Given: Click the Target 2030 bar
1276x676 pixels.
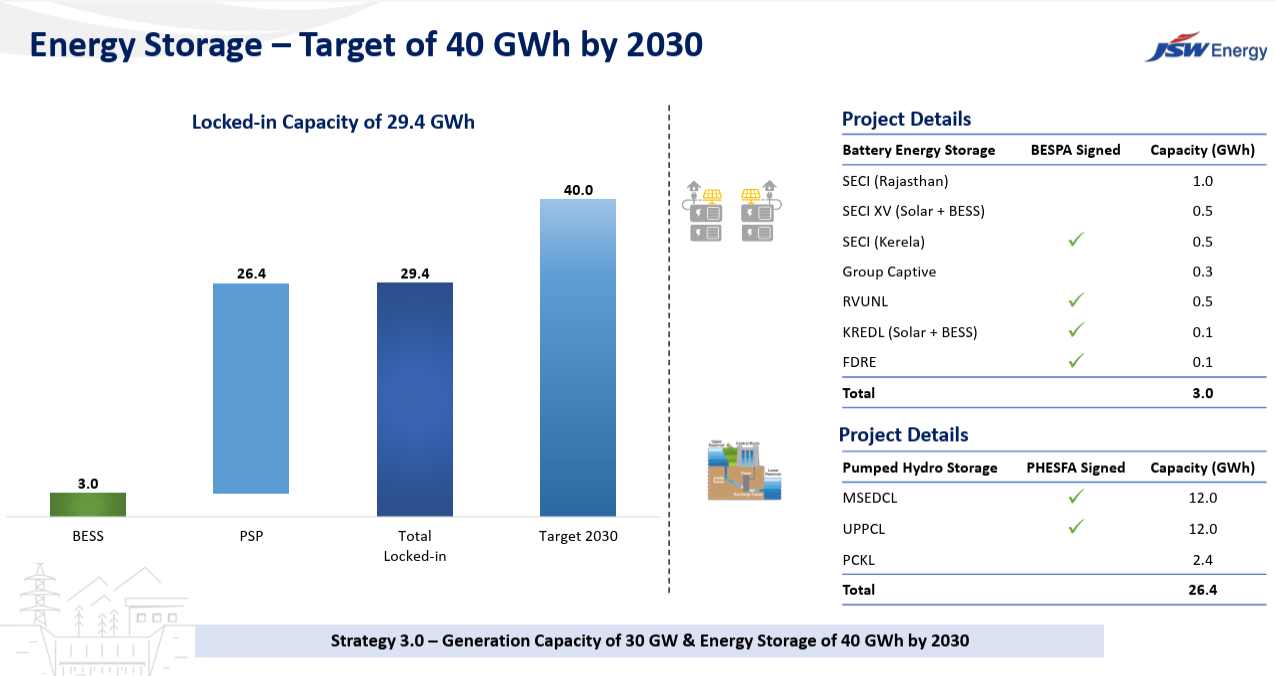Looking at the screenshot, I should tap(578, 357).
